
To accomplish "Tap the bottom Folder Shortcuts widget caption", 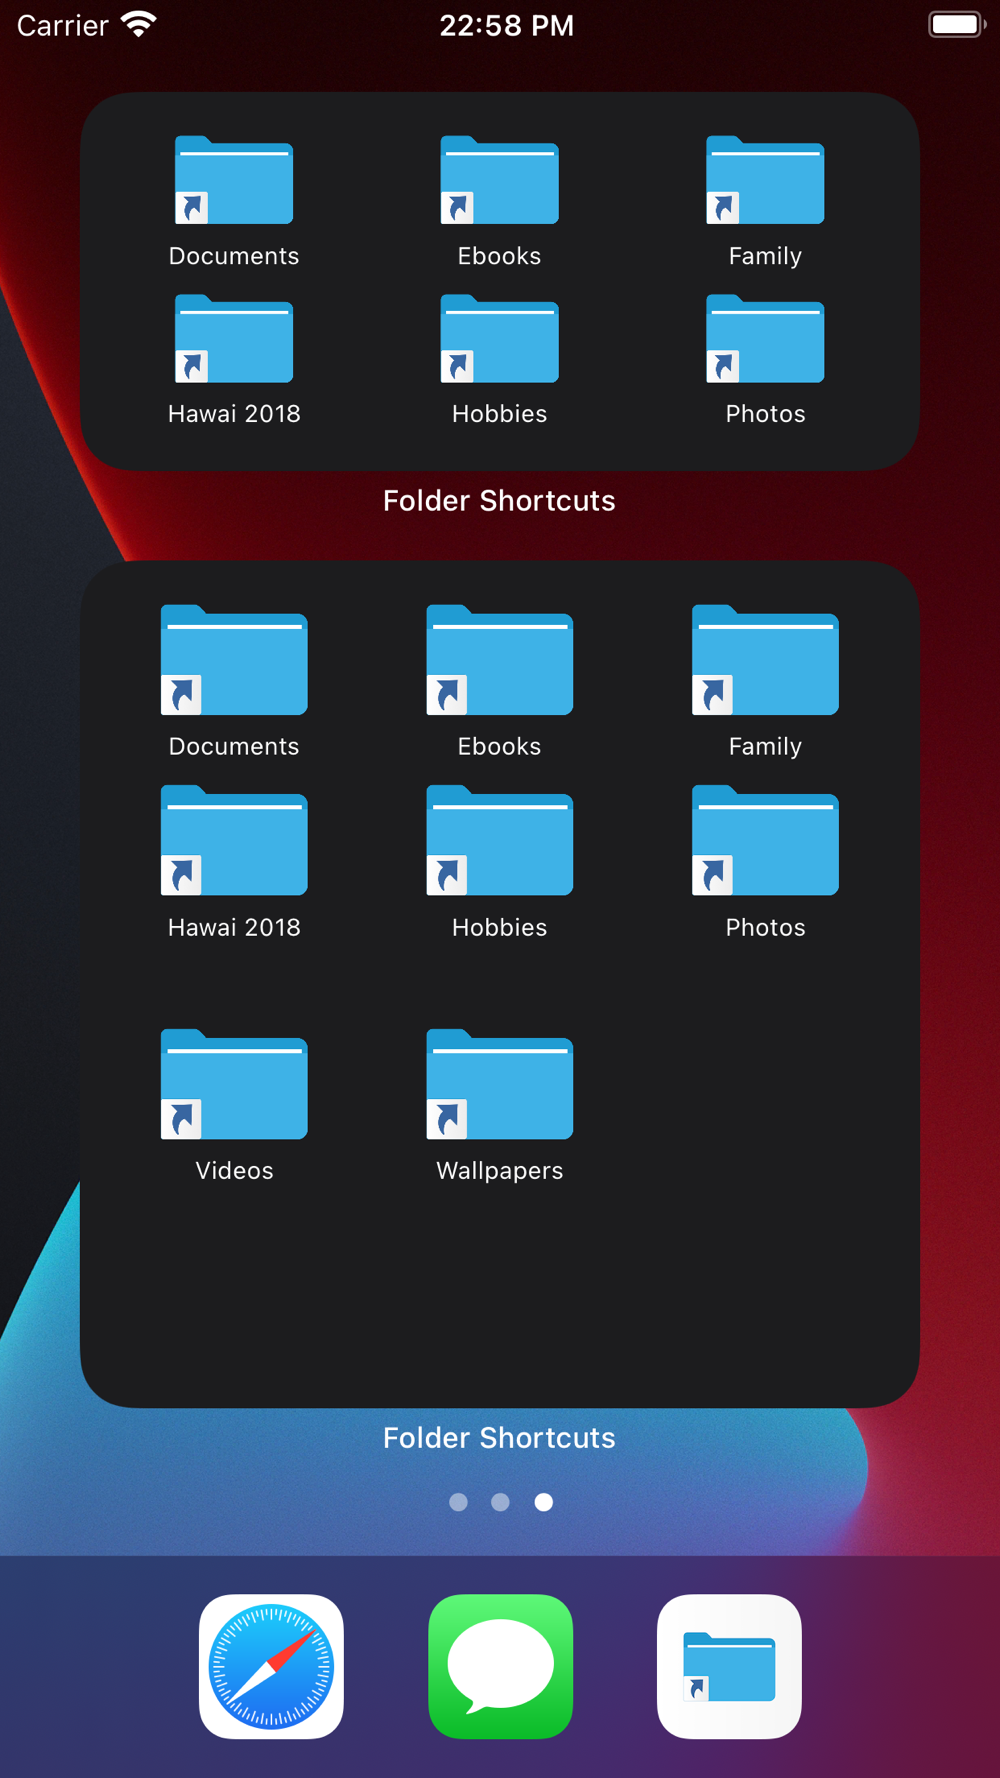I will click(499, 1438).
